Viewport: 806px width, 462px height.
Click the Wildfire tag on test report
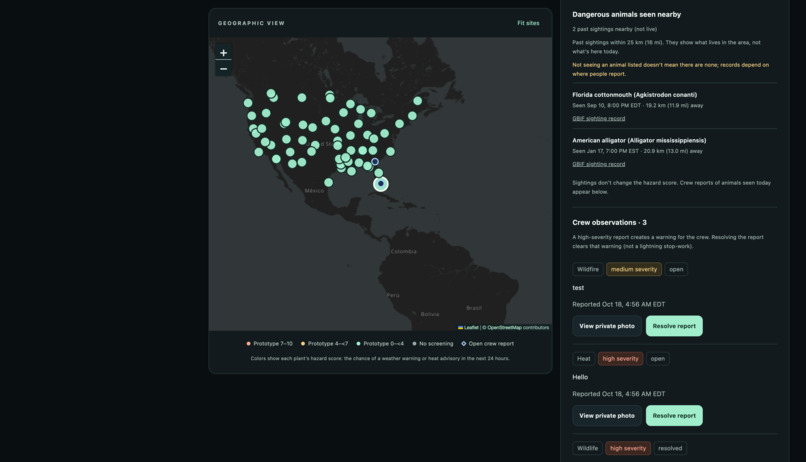click(588, 269)
